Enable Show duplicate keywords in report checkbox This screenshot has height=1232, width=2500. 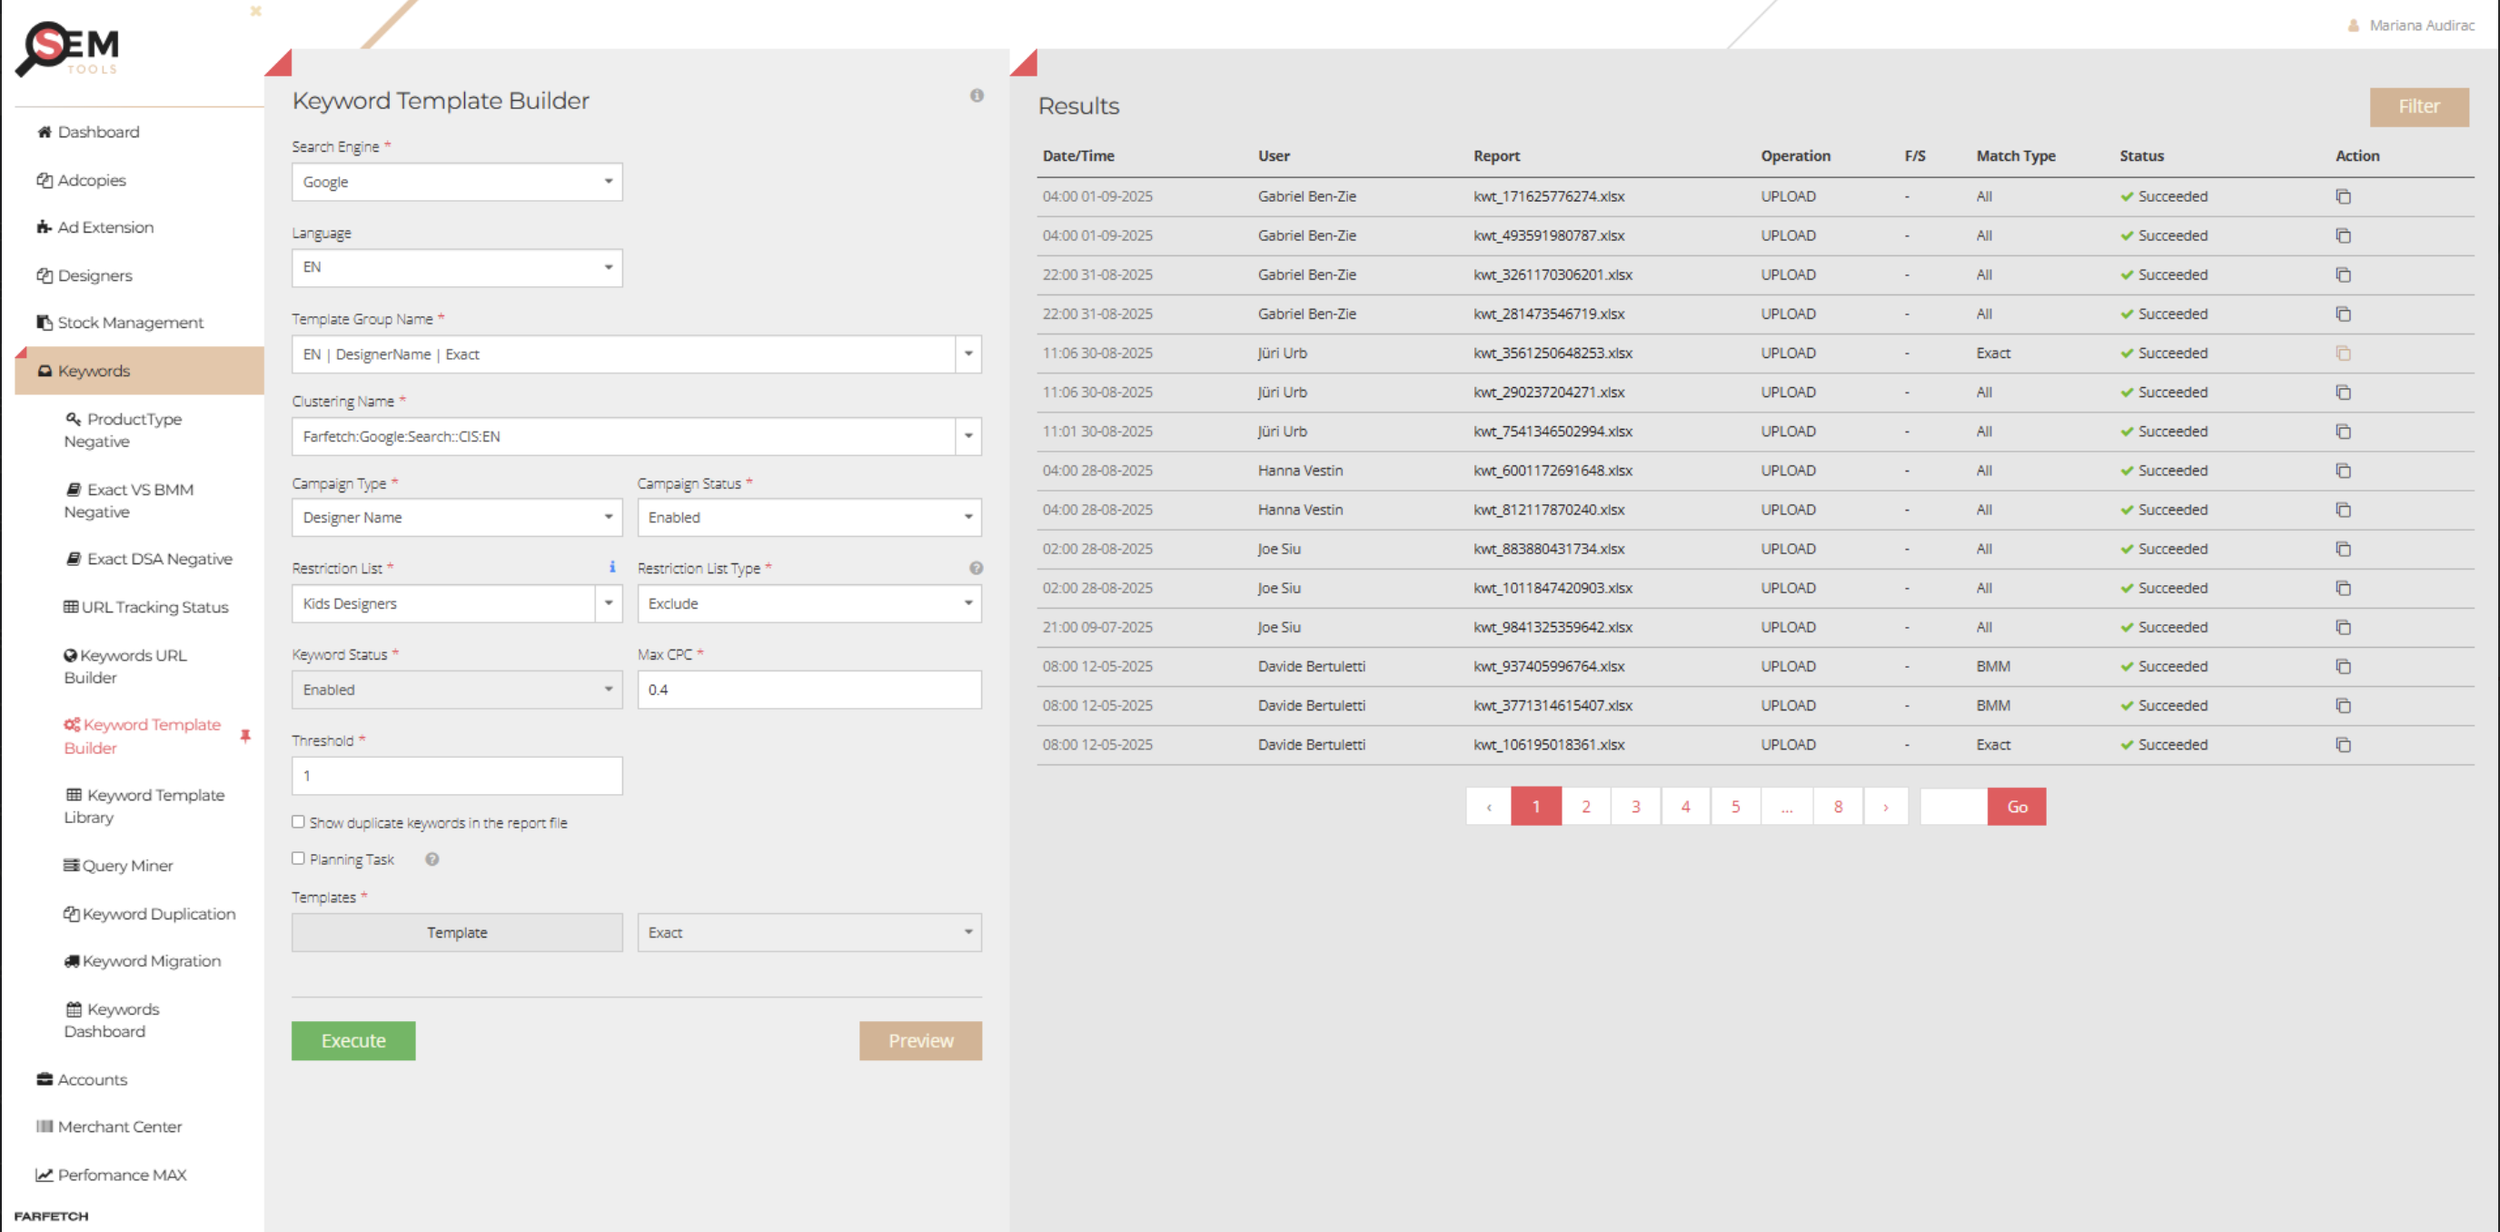click(298, 822)
